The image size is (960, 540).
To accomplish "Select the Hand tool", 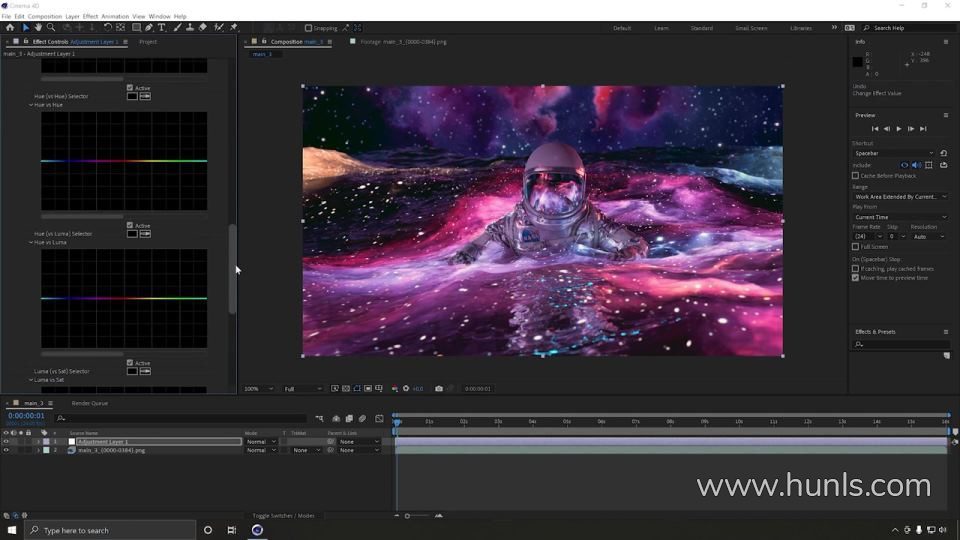I will [x=38, y=28].
